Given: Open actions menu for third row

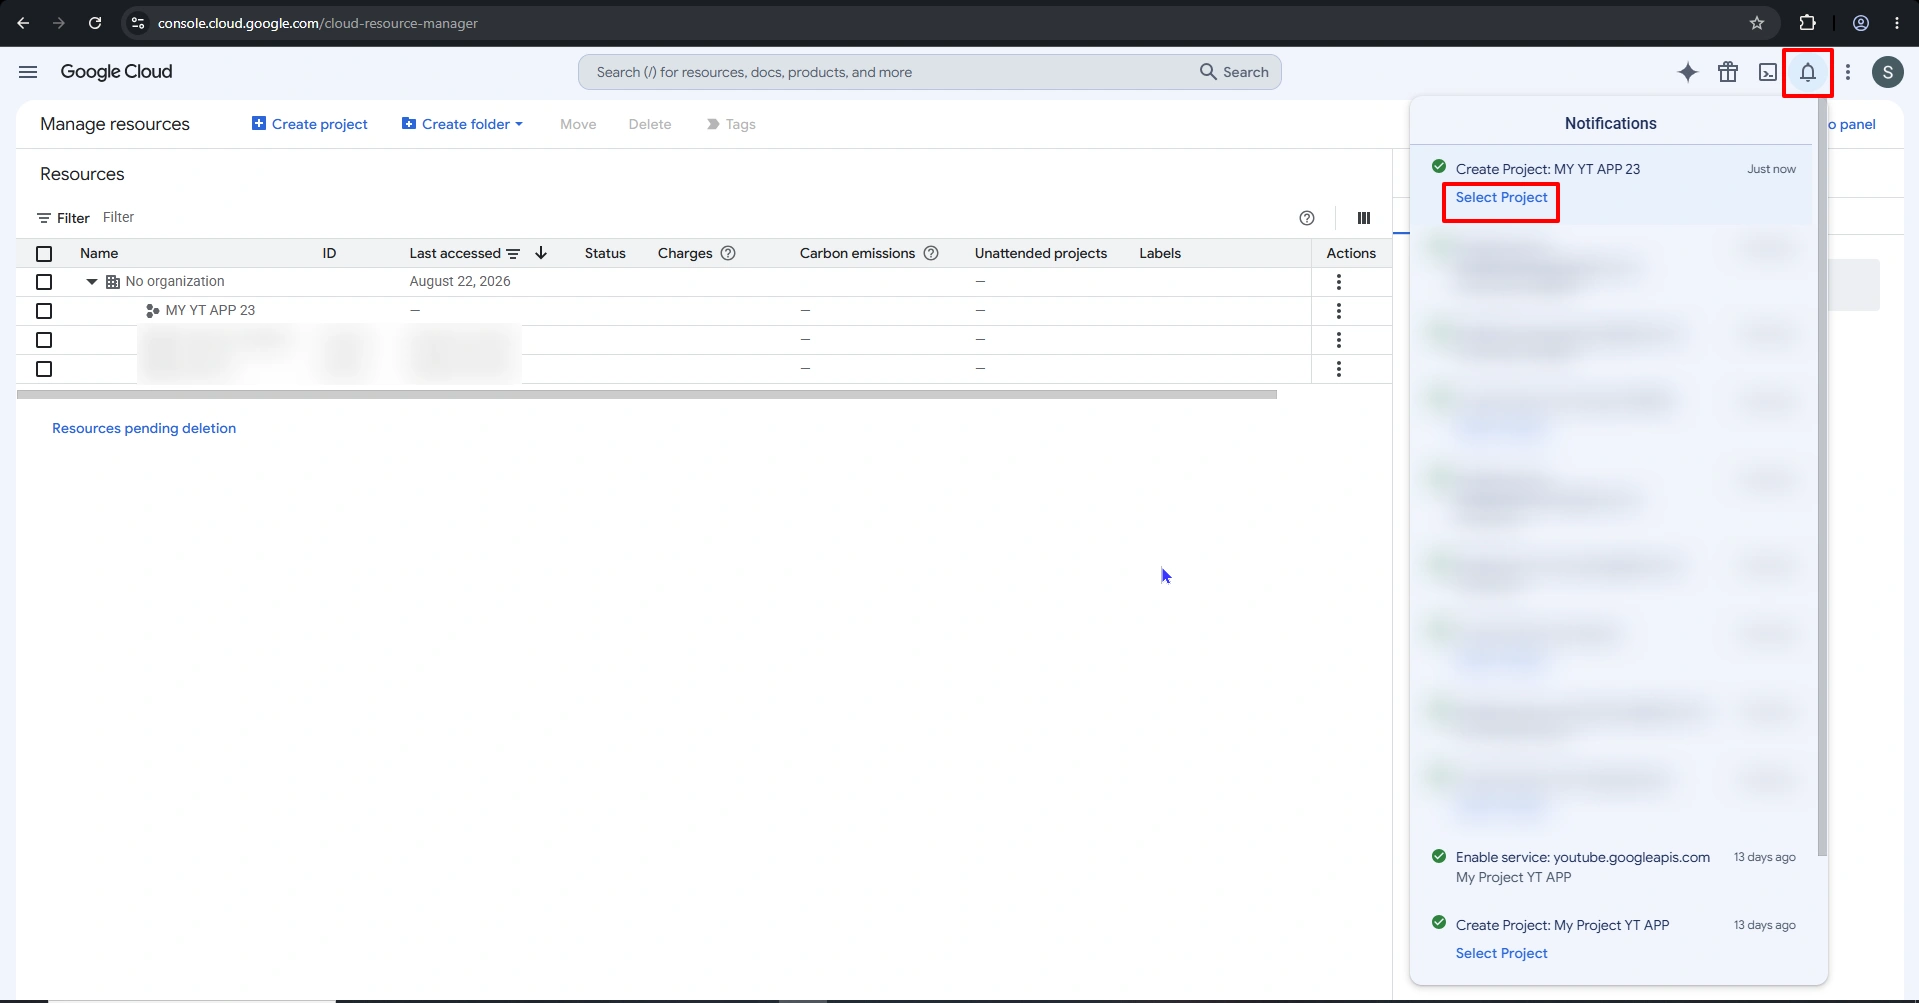Looking at the screenshot, I should (x=1339, y=340).
